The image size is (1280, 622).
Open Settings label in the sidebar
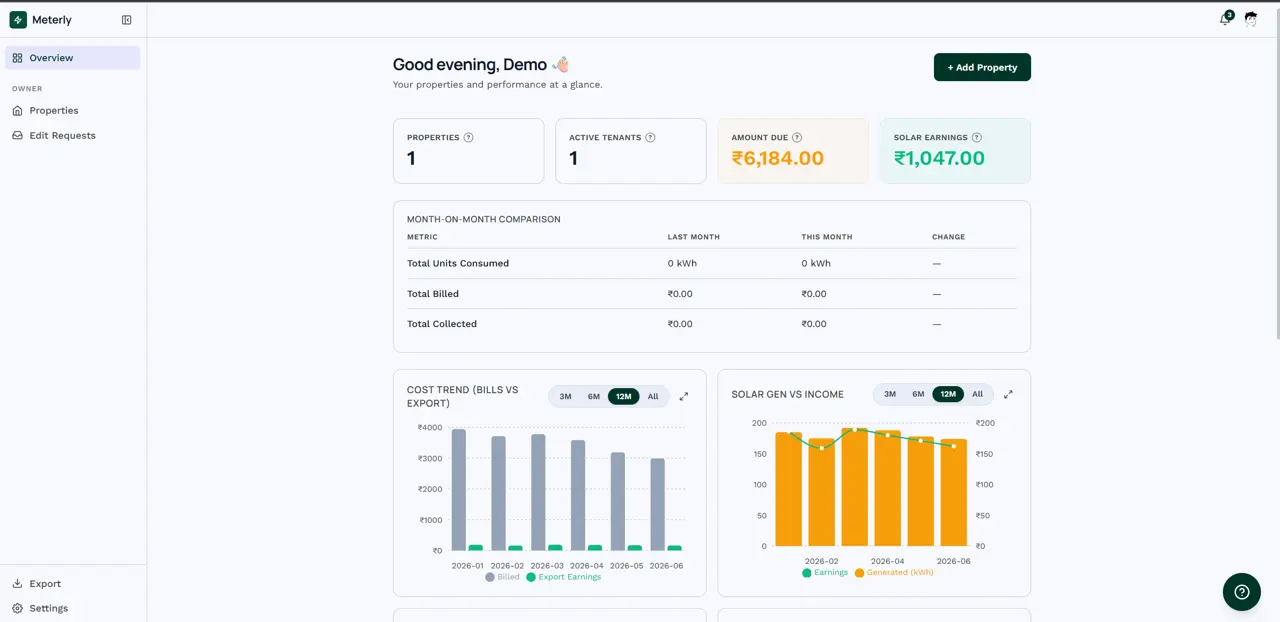coord(49,609)
